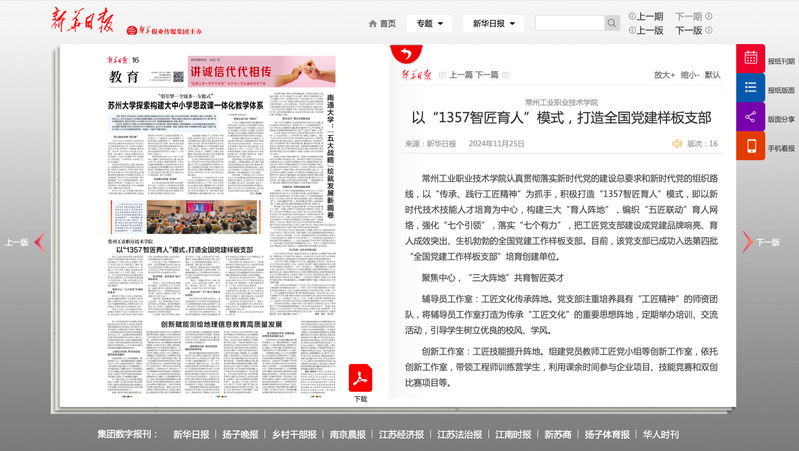Image resolution: width=799 pixels, height=451 pixels.
Task: Go to next page with right arrow
Action: pyautogui.click(x=746, y=241)
